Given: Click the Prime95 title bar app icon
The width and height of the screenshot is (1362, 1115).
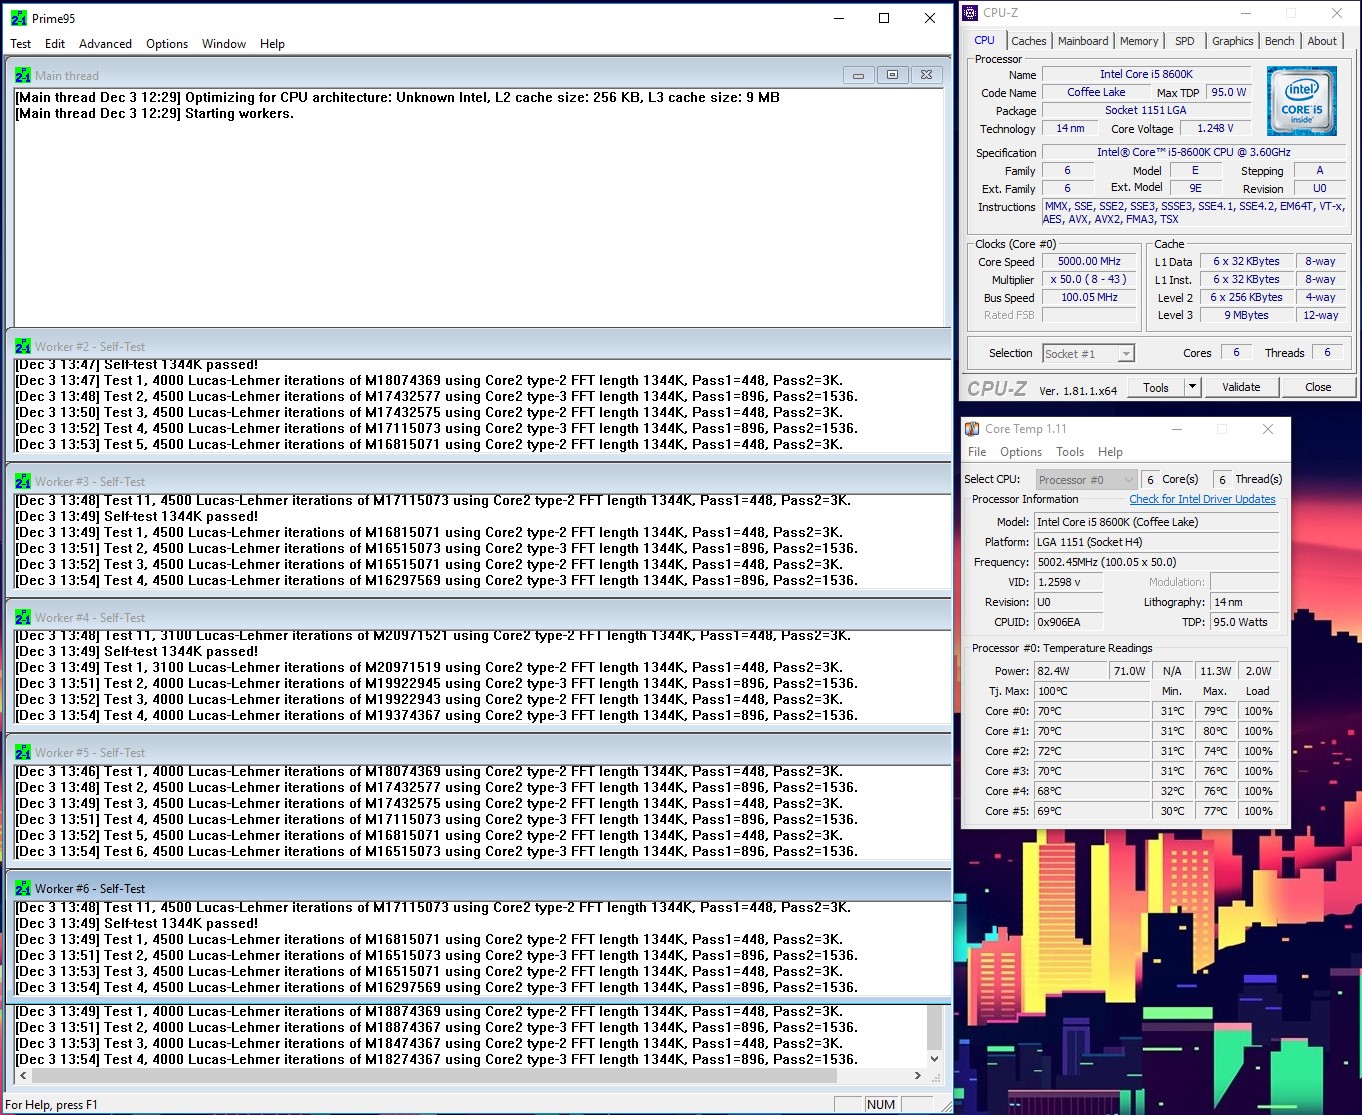Looking at the screenshot, I should point(19,18).
